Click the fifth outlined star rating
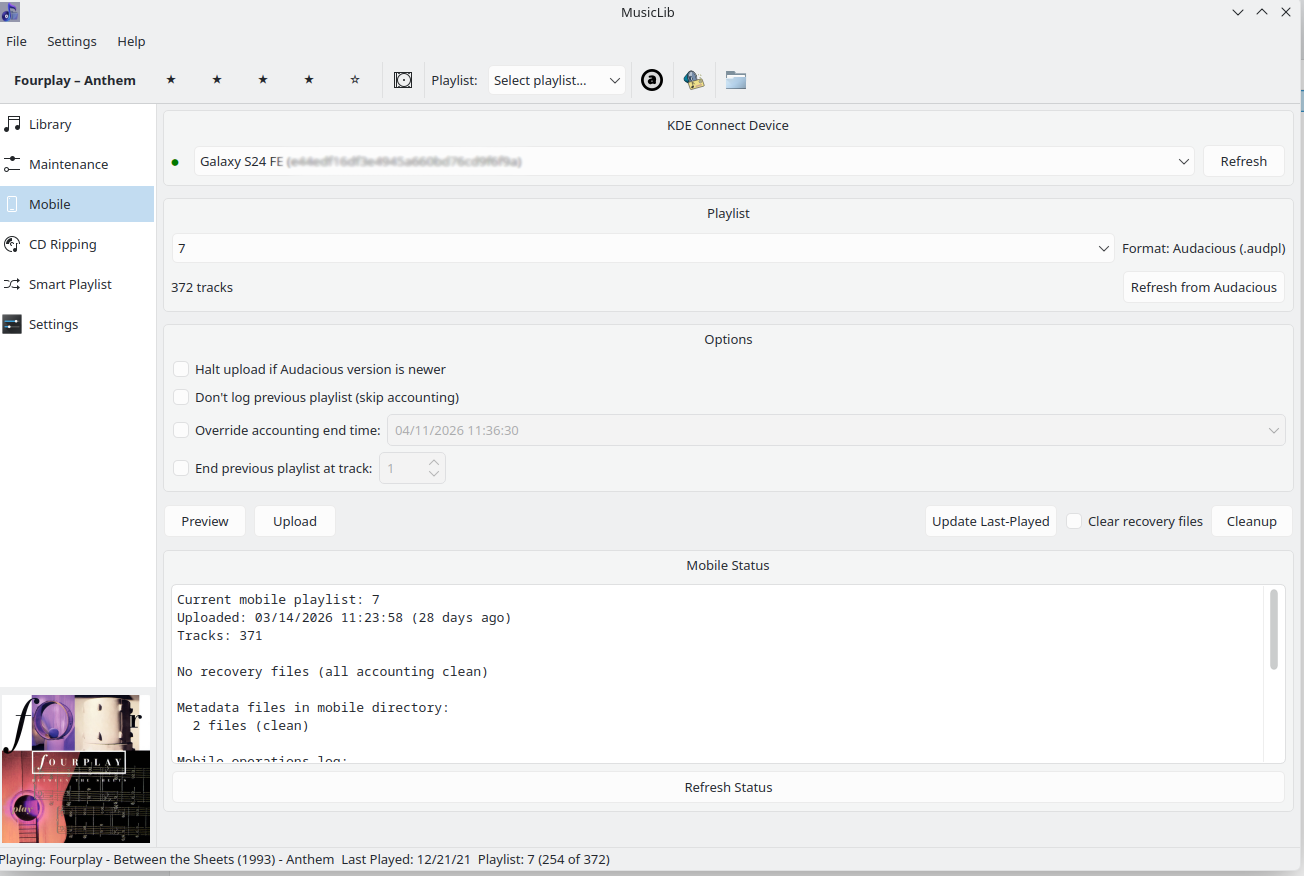Screen dimensions: 1304x876 [355, 80]
